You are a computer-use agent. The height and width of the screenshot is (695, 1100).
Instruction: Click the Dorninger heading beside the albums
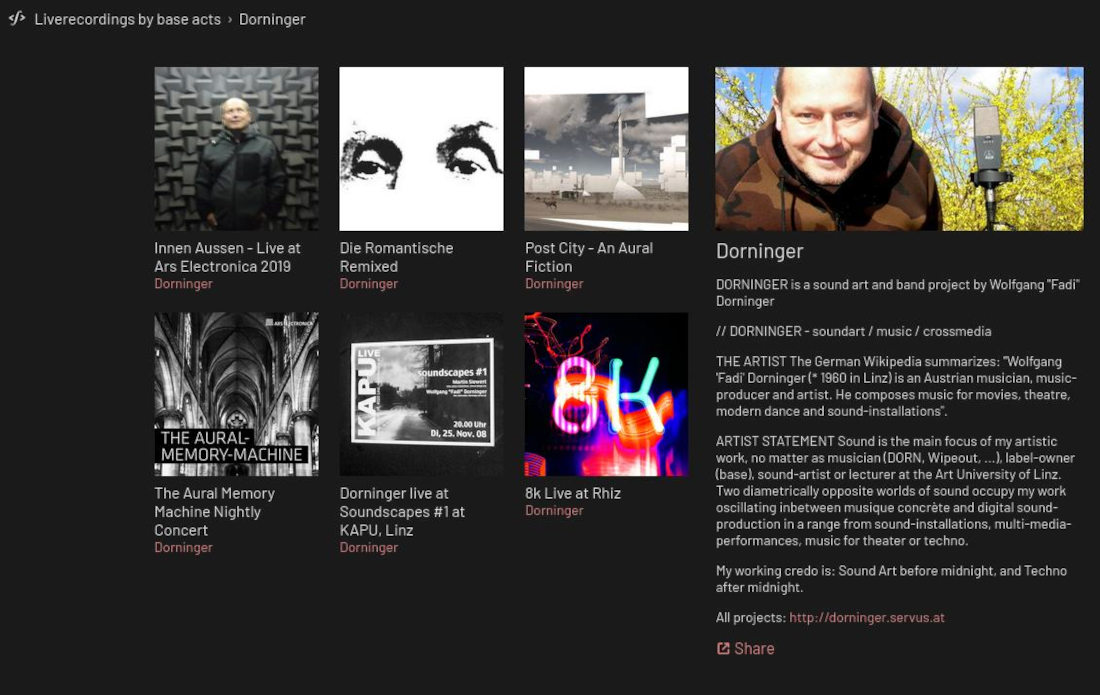click(x=760, y=252)
